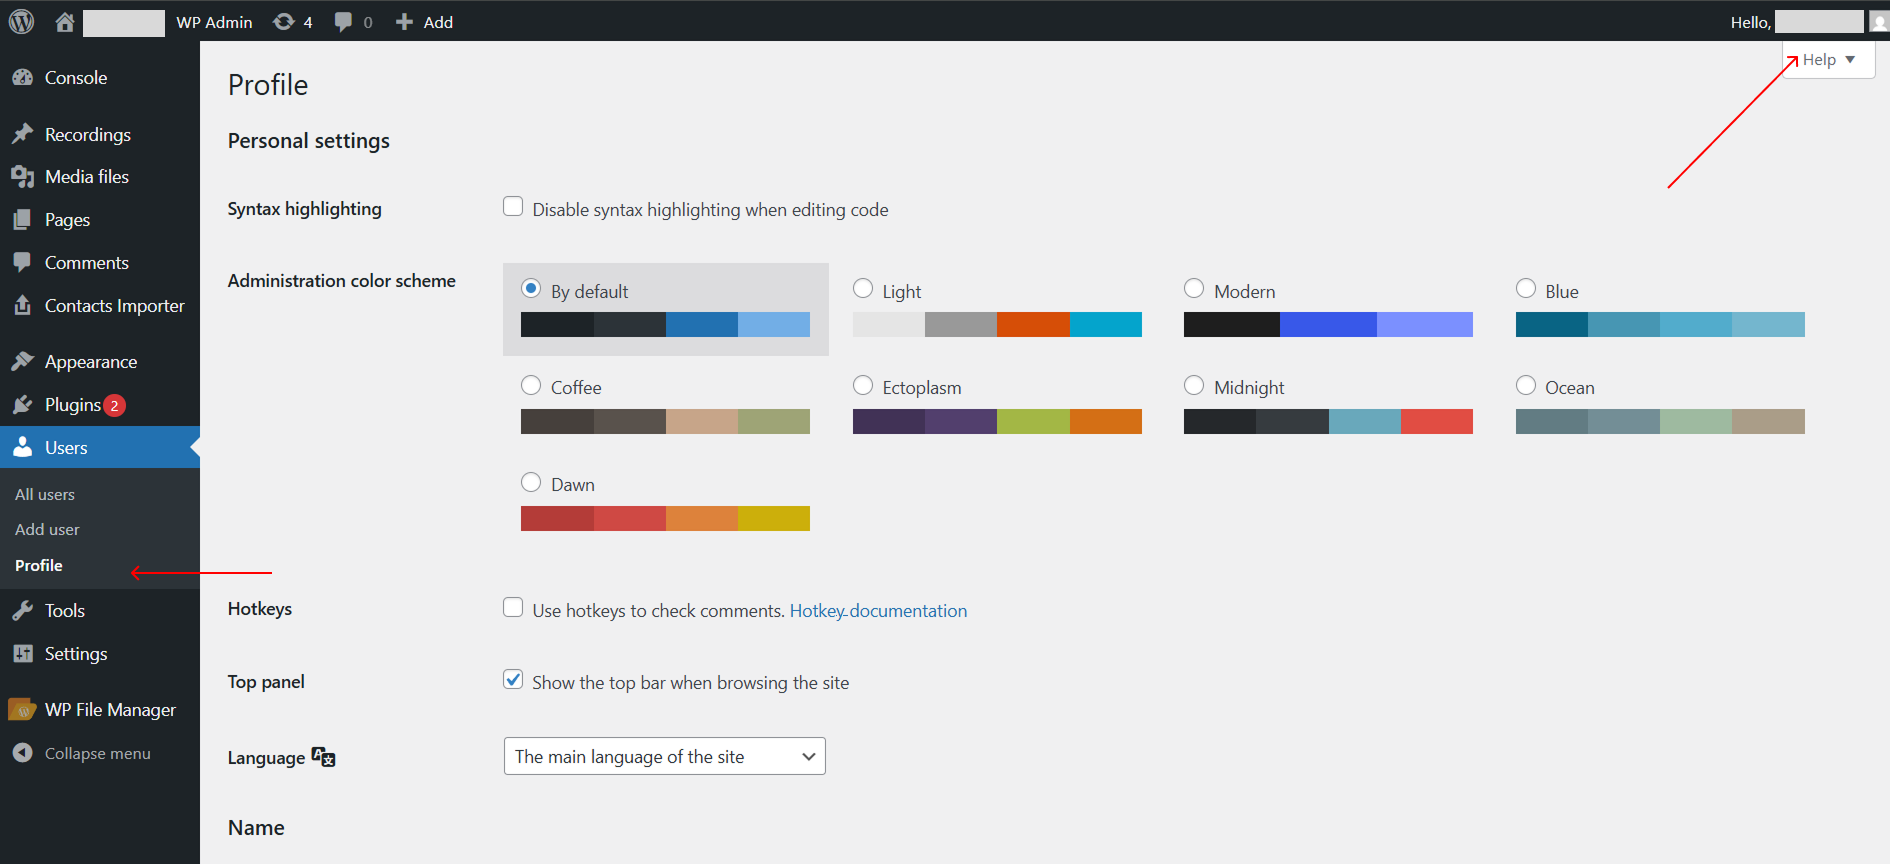Click the WordPress logo icon
This screenshot has width=1890, height=864.
coord(21,21)
